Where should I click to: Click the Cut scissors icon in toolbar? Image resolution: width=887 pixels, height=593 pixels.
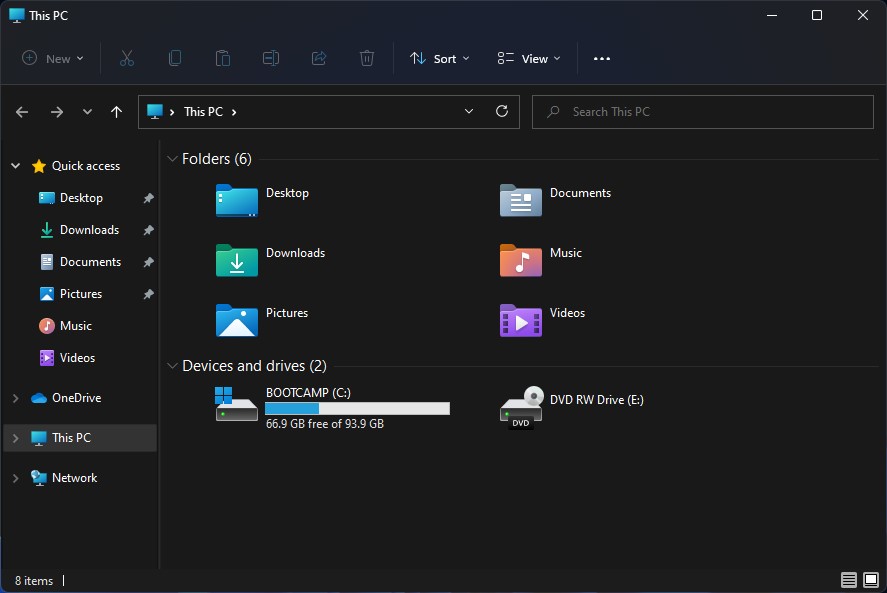127,58
